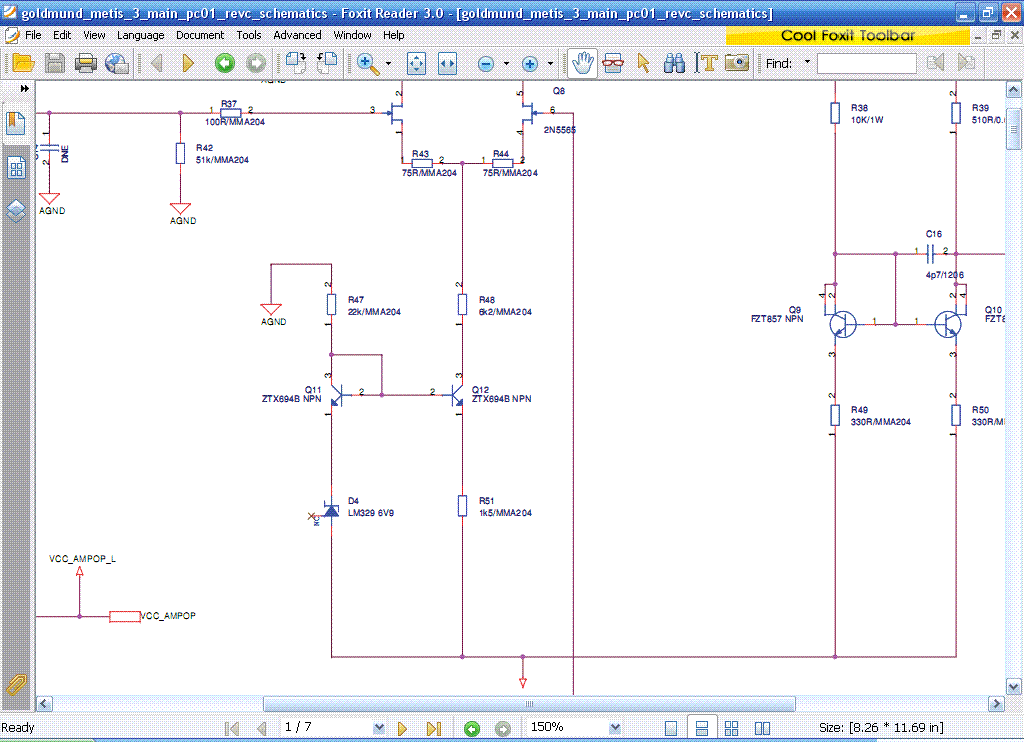The height and width of the screenshot is (742, 1024).
Task: Print the schematic with printer icon
Action: (x=86, y=63)
